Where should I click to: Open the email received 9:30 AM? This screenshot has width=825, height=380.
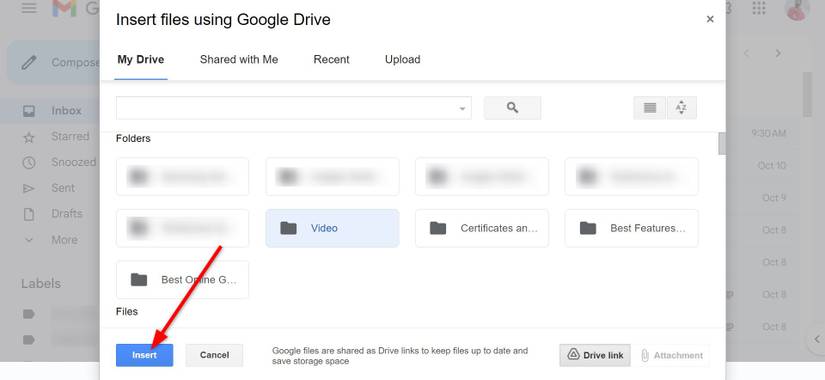click(769, 134)
